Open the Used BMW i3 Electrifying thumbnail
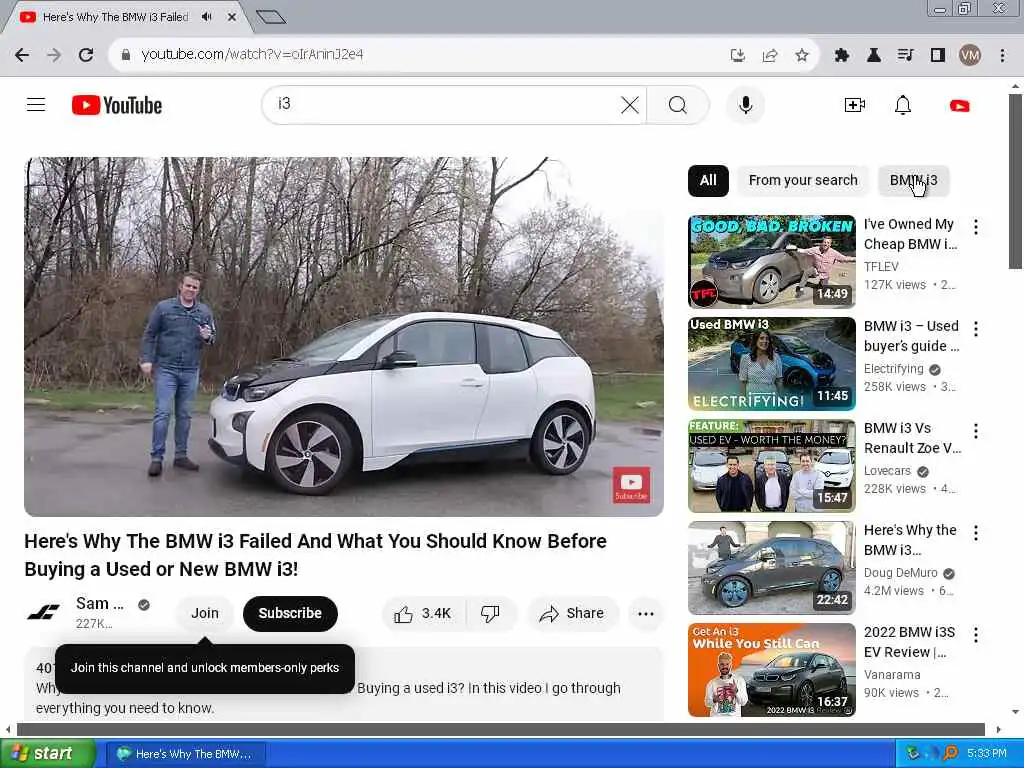1024x768 pixels. coord(771,364)
